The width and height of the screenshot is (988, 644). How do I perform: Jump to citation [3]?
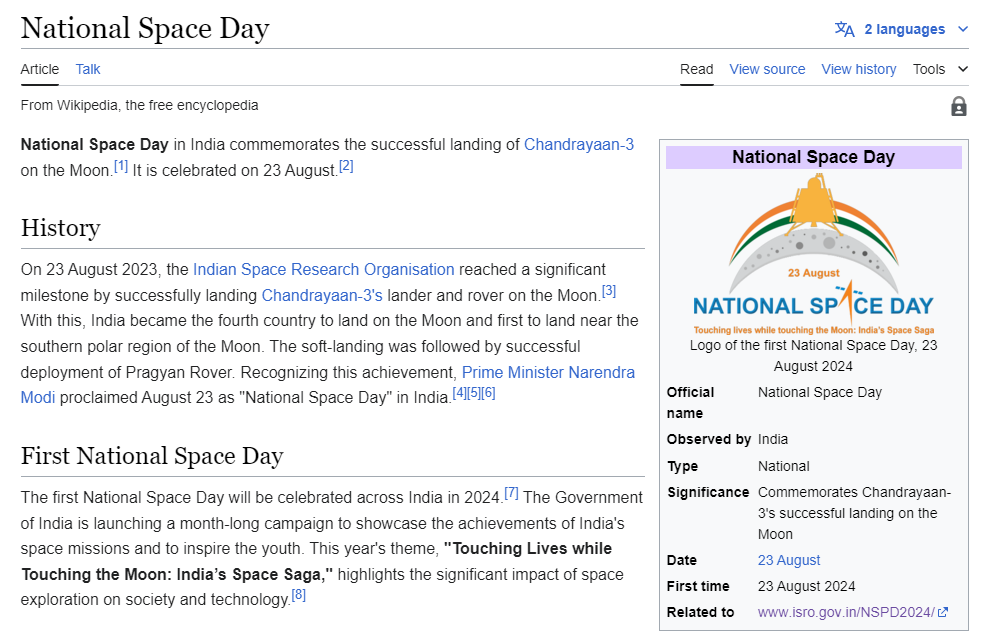(x=609, y=291)
